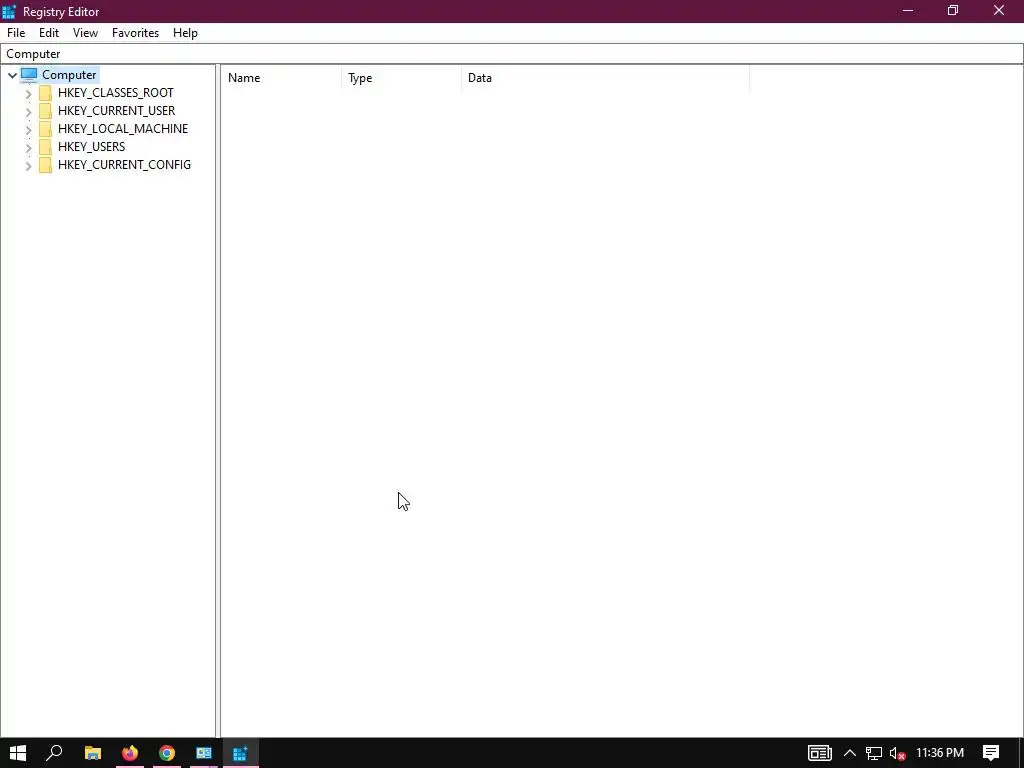
Task: Open the Help menu
Action: 185,33
